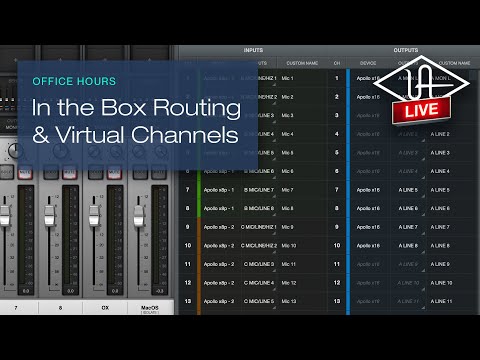Solo mixer channel 8
The height and width of the screenshot is (360, 480).
[x=51, y=173]
